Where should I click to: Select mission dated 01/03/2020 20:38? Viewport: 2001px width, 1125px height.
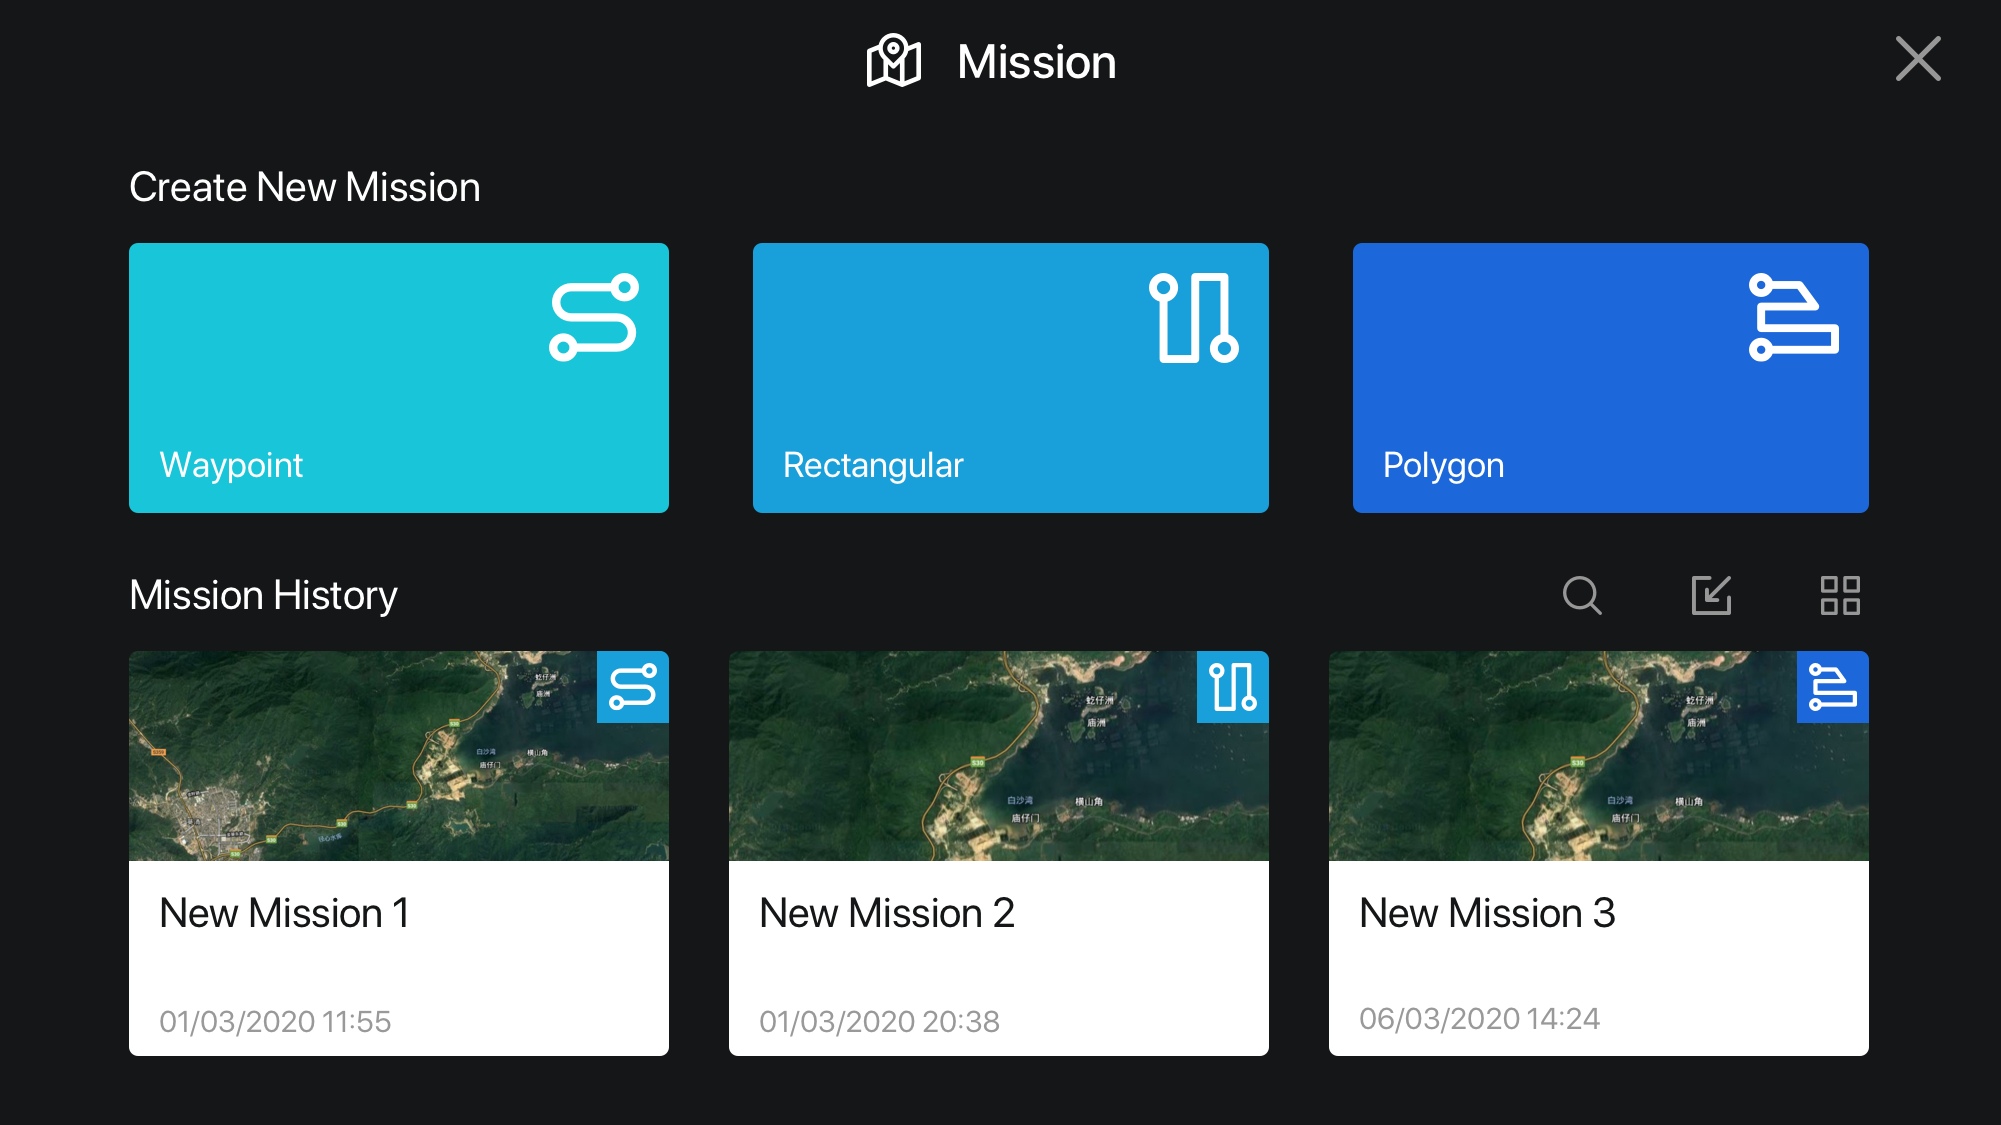click(879, 1021)
